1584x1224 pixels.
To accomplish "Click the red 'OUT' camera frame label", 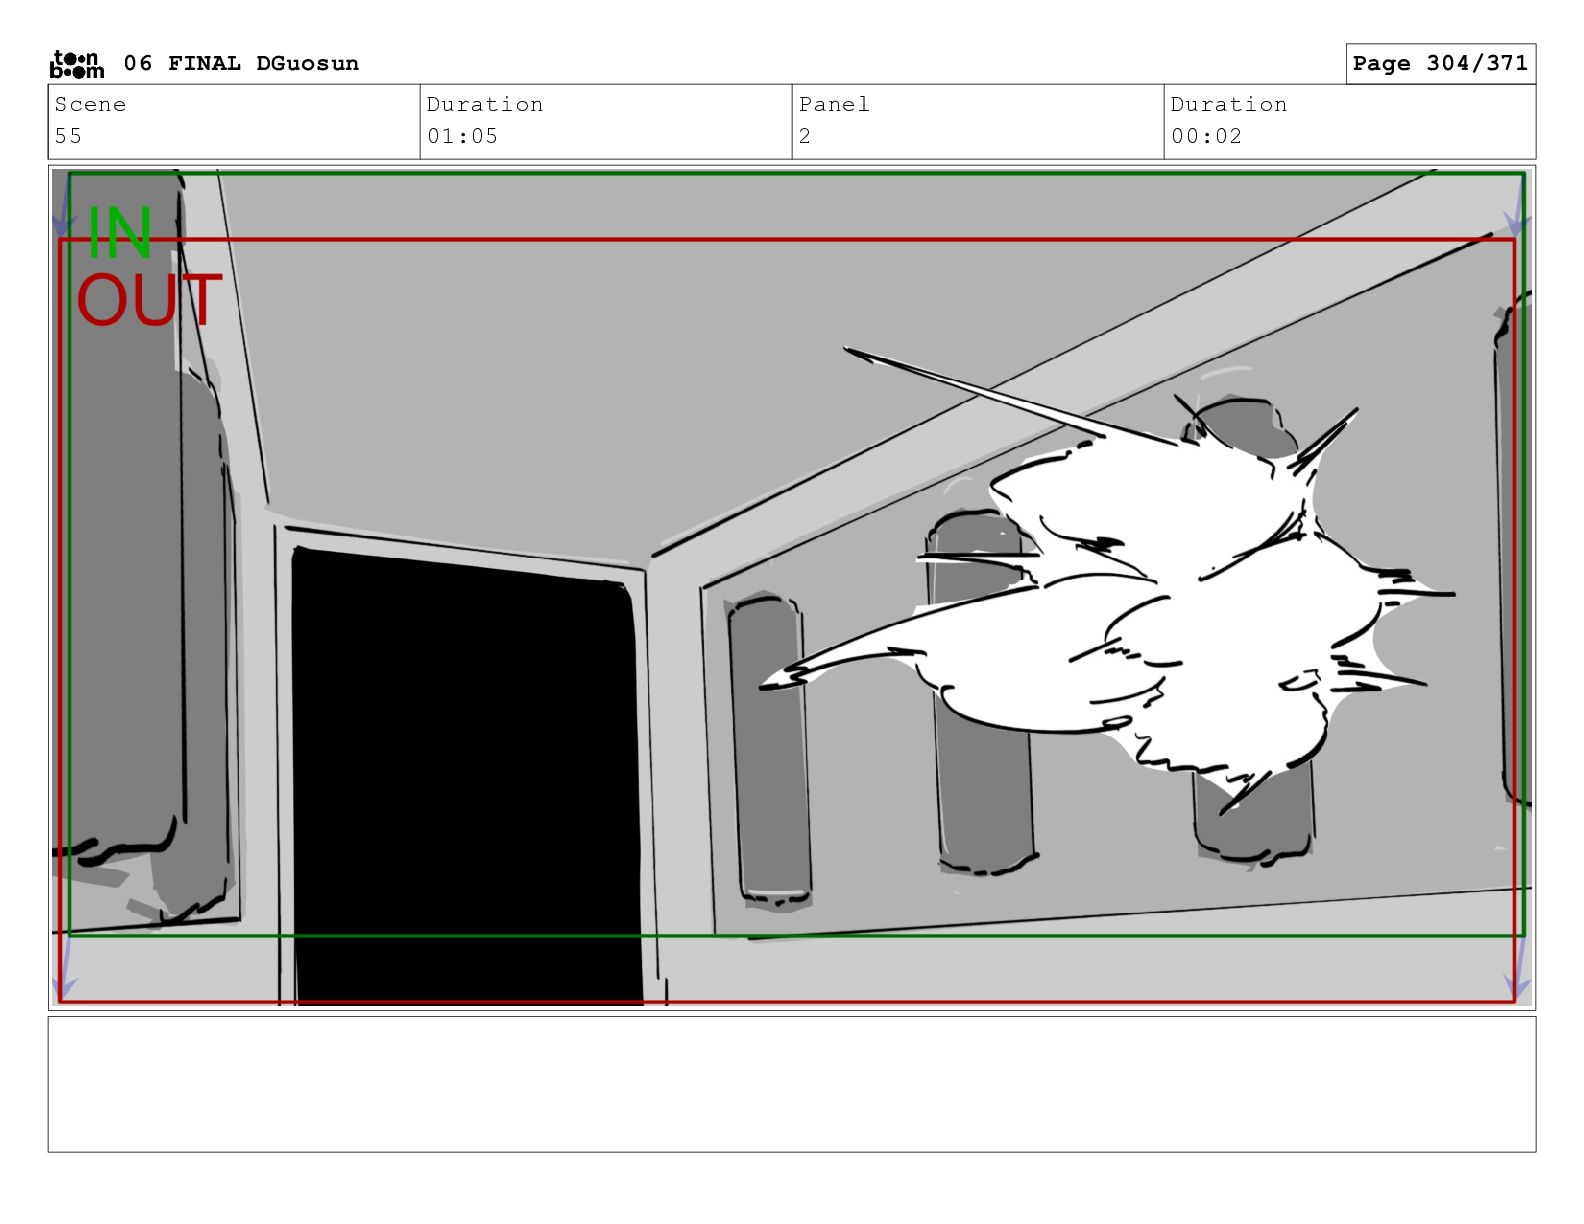I will (149, 300).
